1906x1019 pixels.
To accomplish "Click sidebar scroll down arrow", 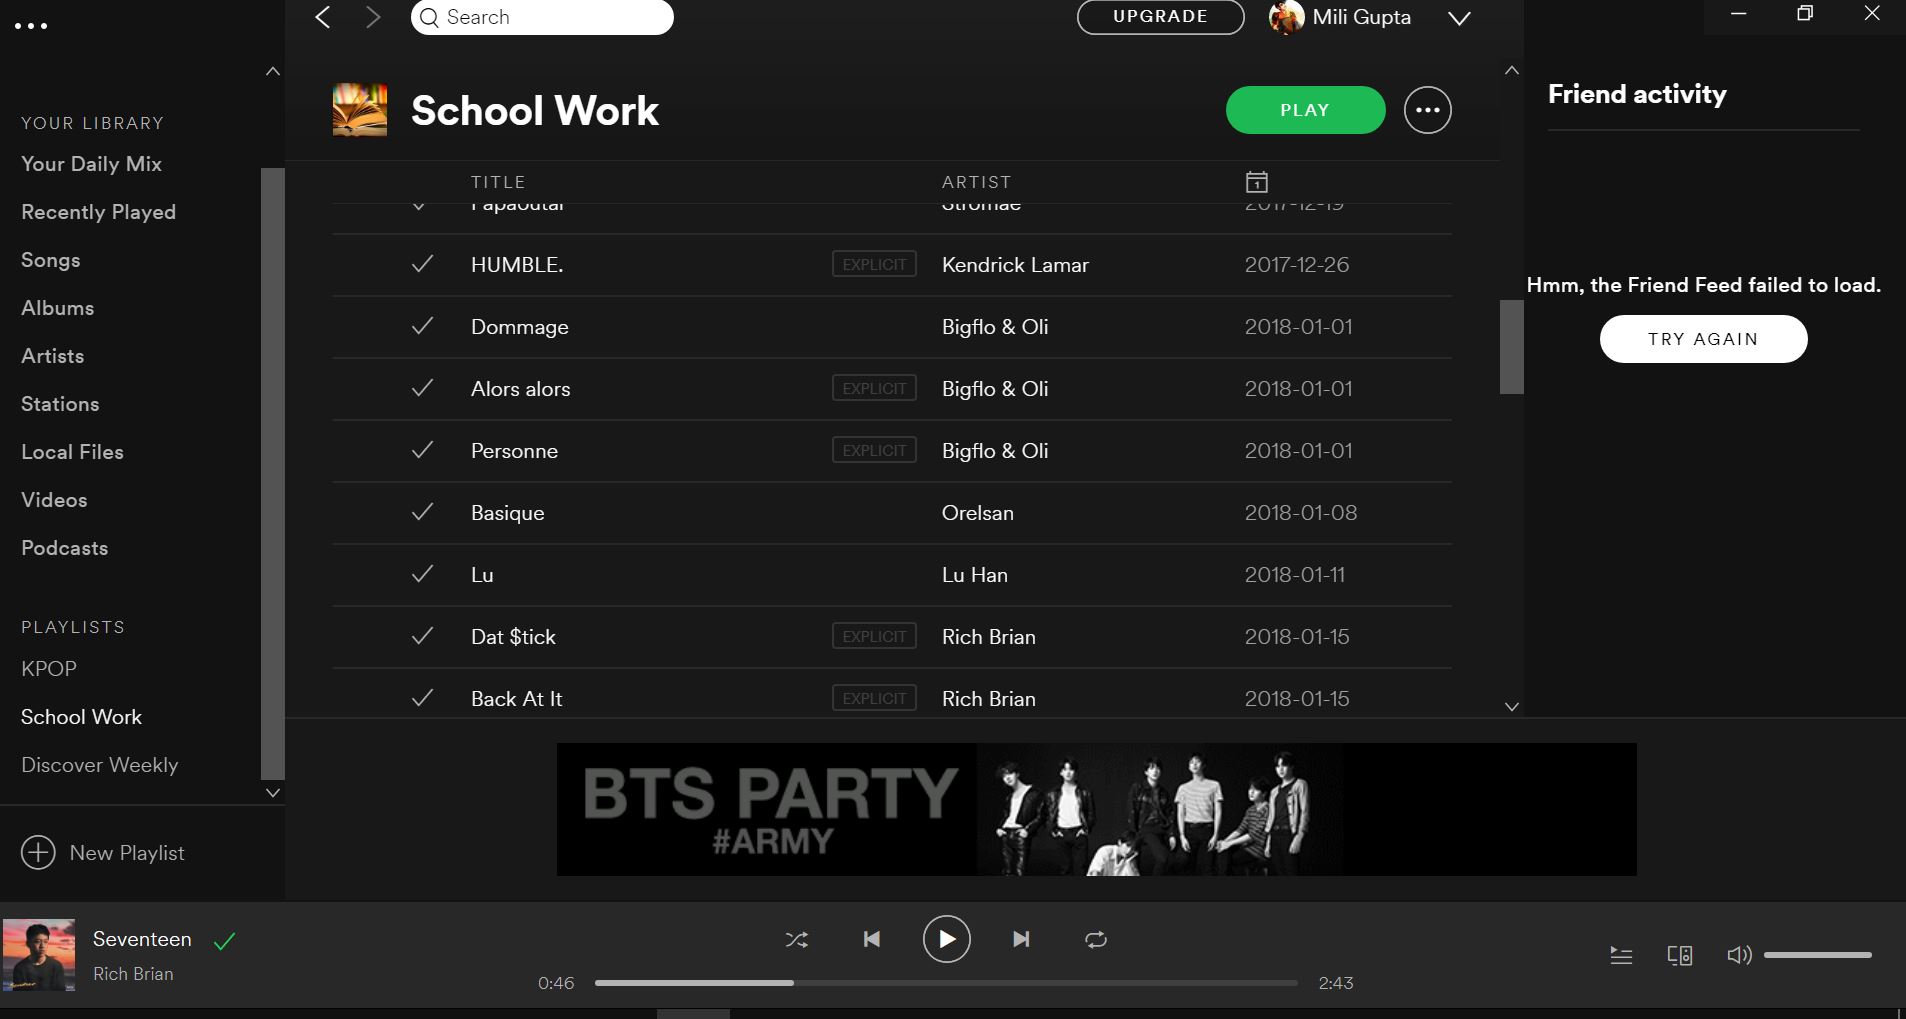I will (272, 792).
